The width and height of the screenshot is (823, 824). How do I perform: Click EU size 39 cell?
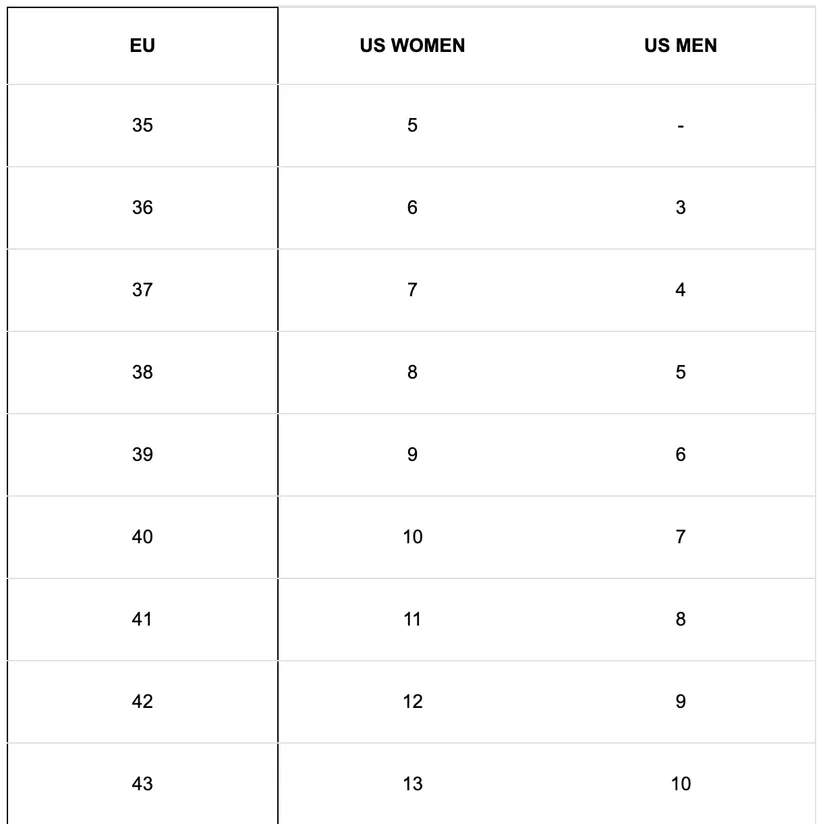[142, 455]
